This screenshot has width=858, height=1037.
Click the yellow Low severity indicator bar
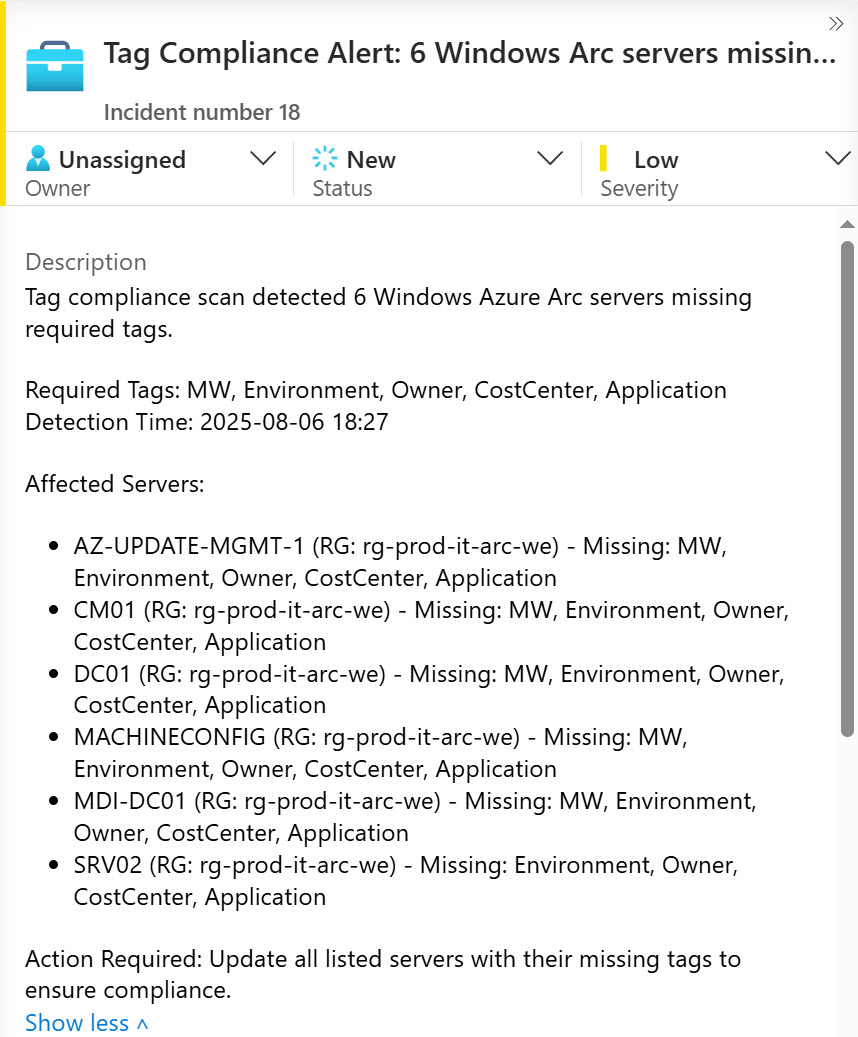[603, 159]
